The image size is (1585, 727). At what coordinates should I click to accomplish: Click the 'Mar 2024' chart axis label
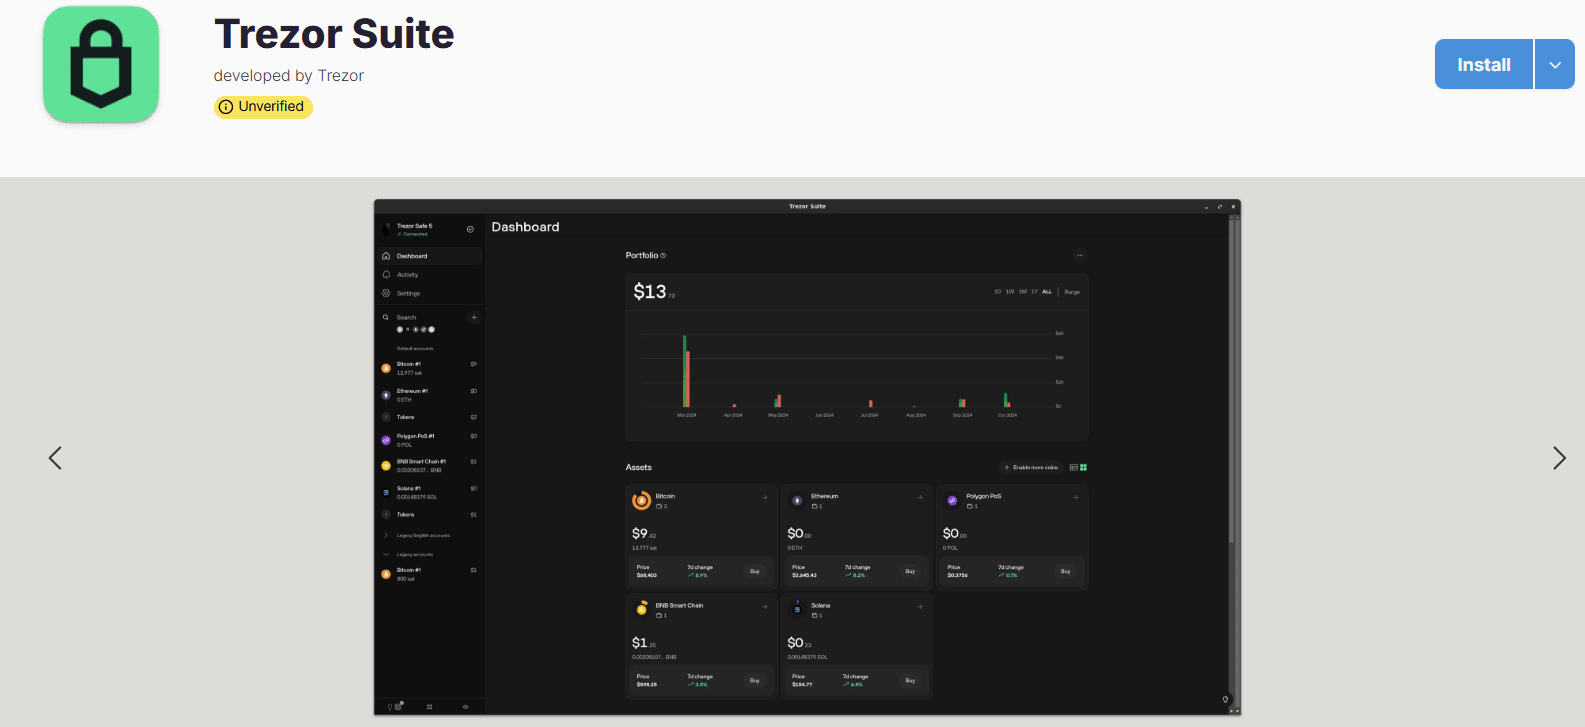point(687,415)
